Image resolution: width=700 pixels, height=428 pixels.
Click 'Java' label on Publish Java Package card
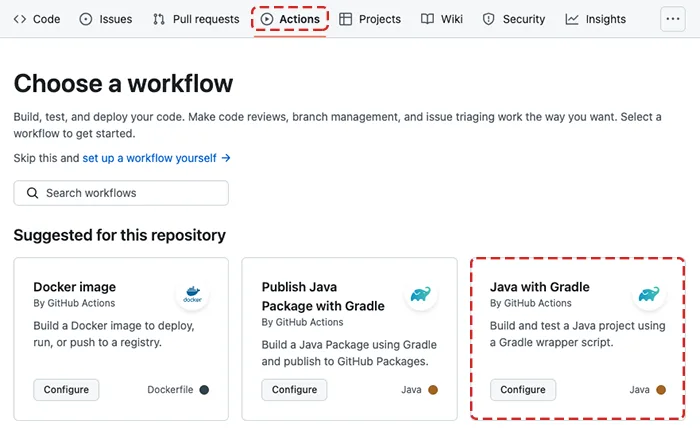[411, 390]
